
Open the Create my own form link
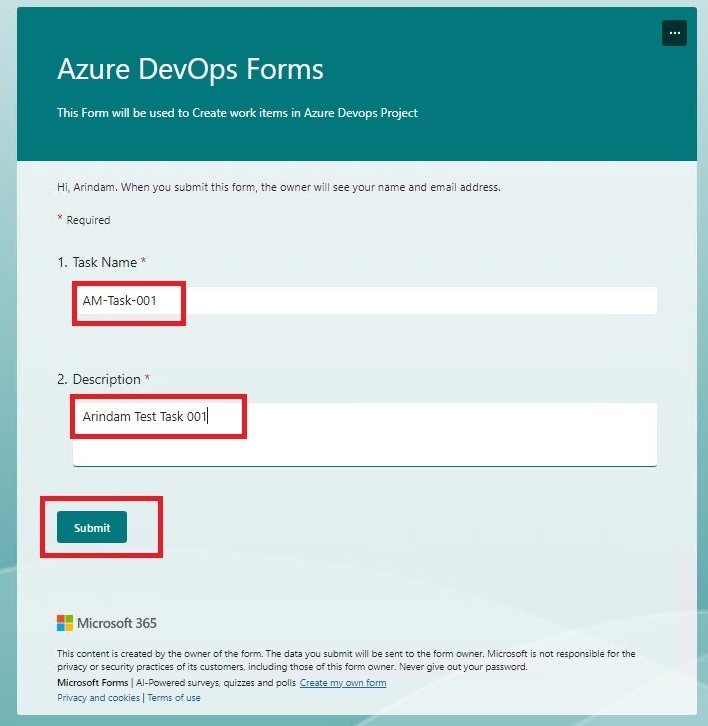(343, 682)
